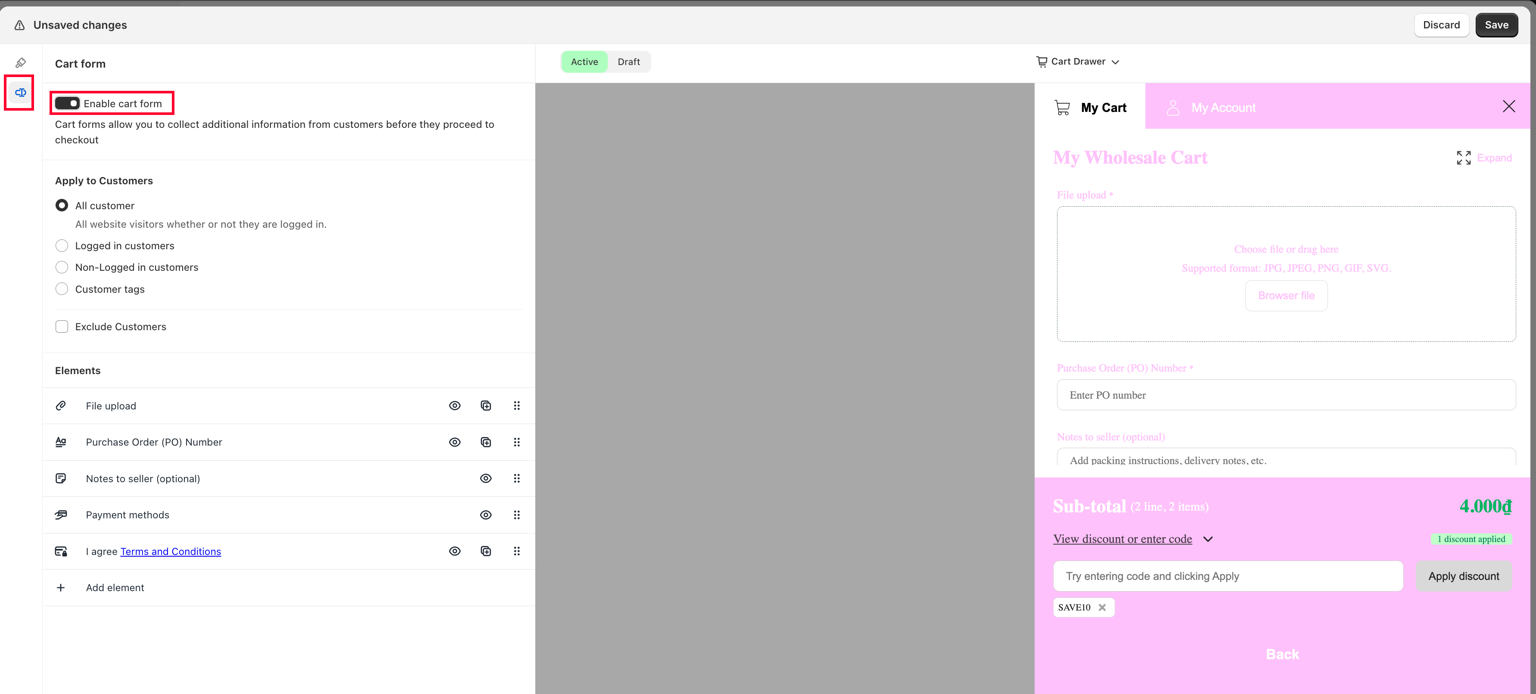
Task: Select Logged in customers radio option
Action: [62, 246]
